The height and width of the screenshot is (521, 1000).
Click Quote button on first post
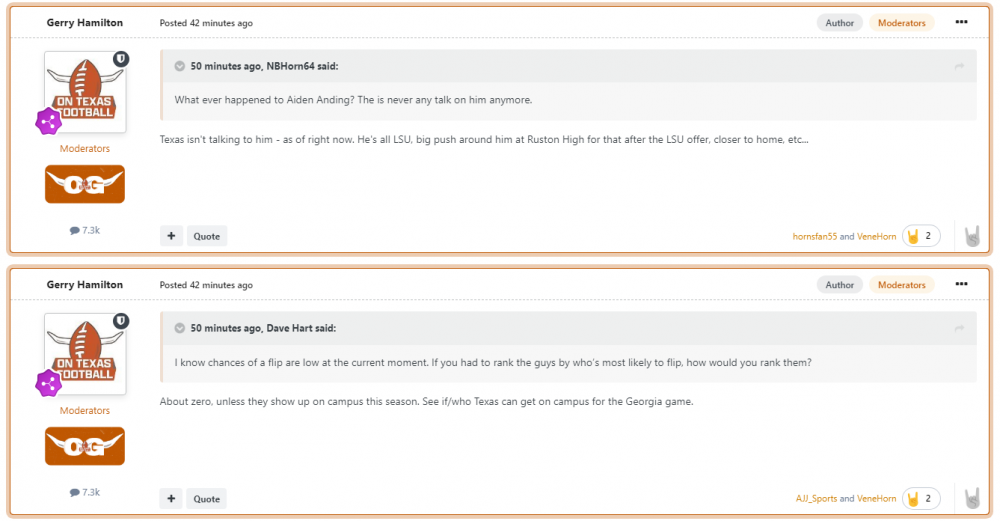click(207, 236)
